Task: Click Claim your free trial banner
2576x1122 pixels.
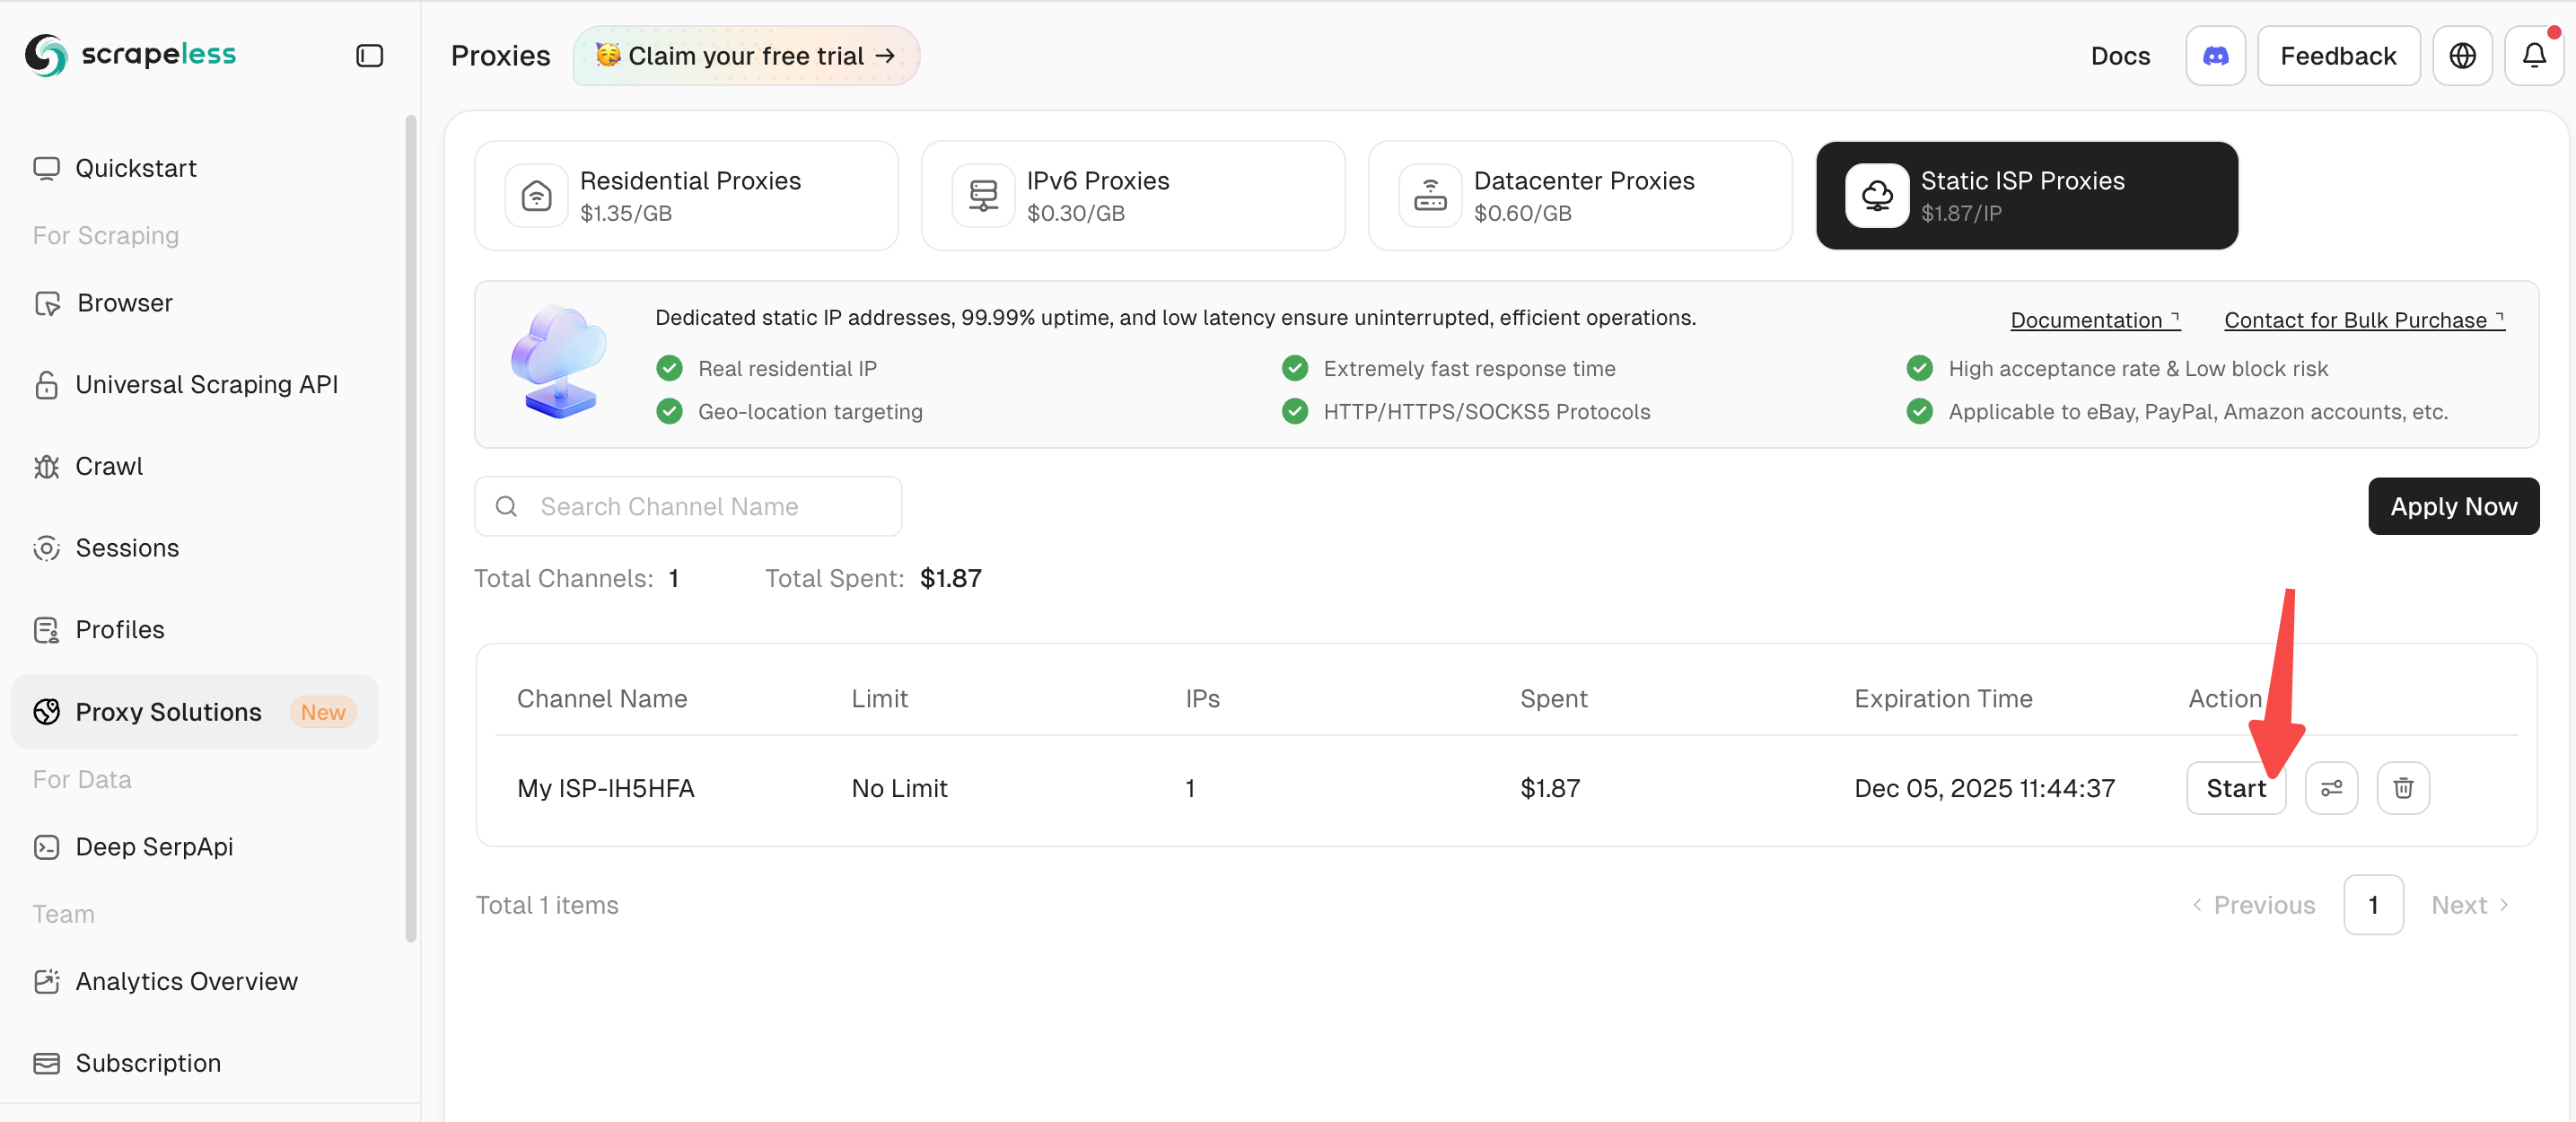Action: [745, 56]
